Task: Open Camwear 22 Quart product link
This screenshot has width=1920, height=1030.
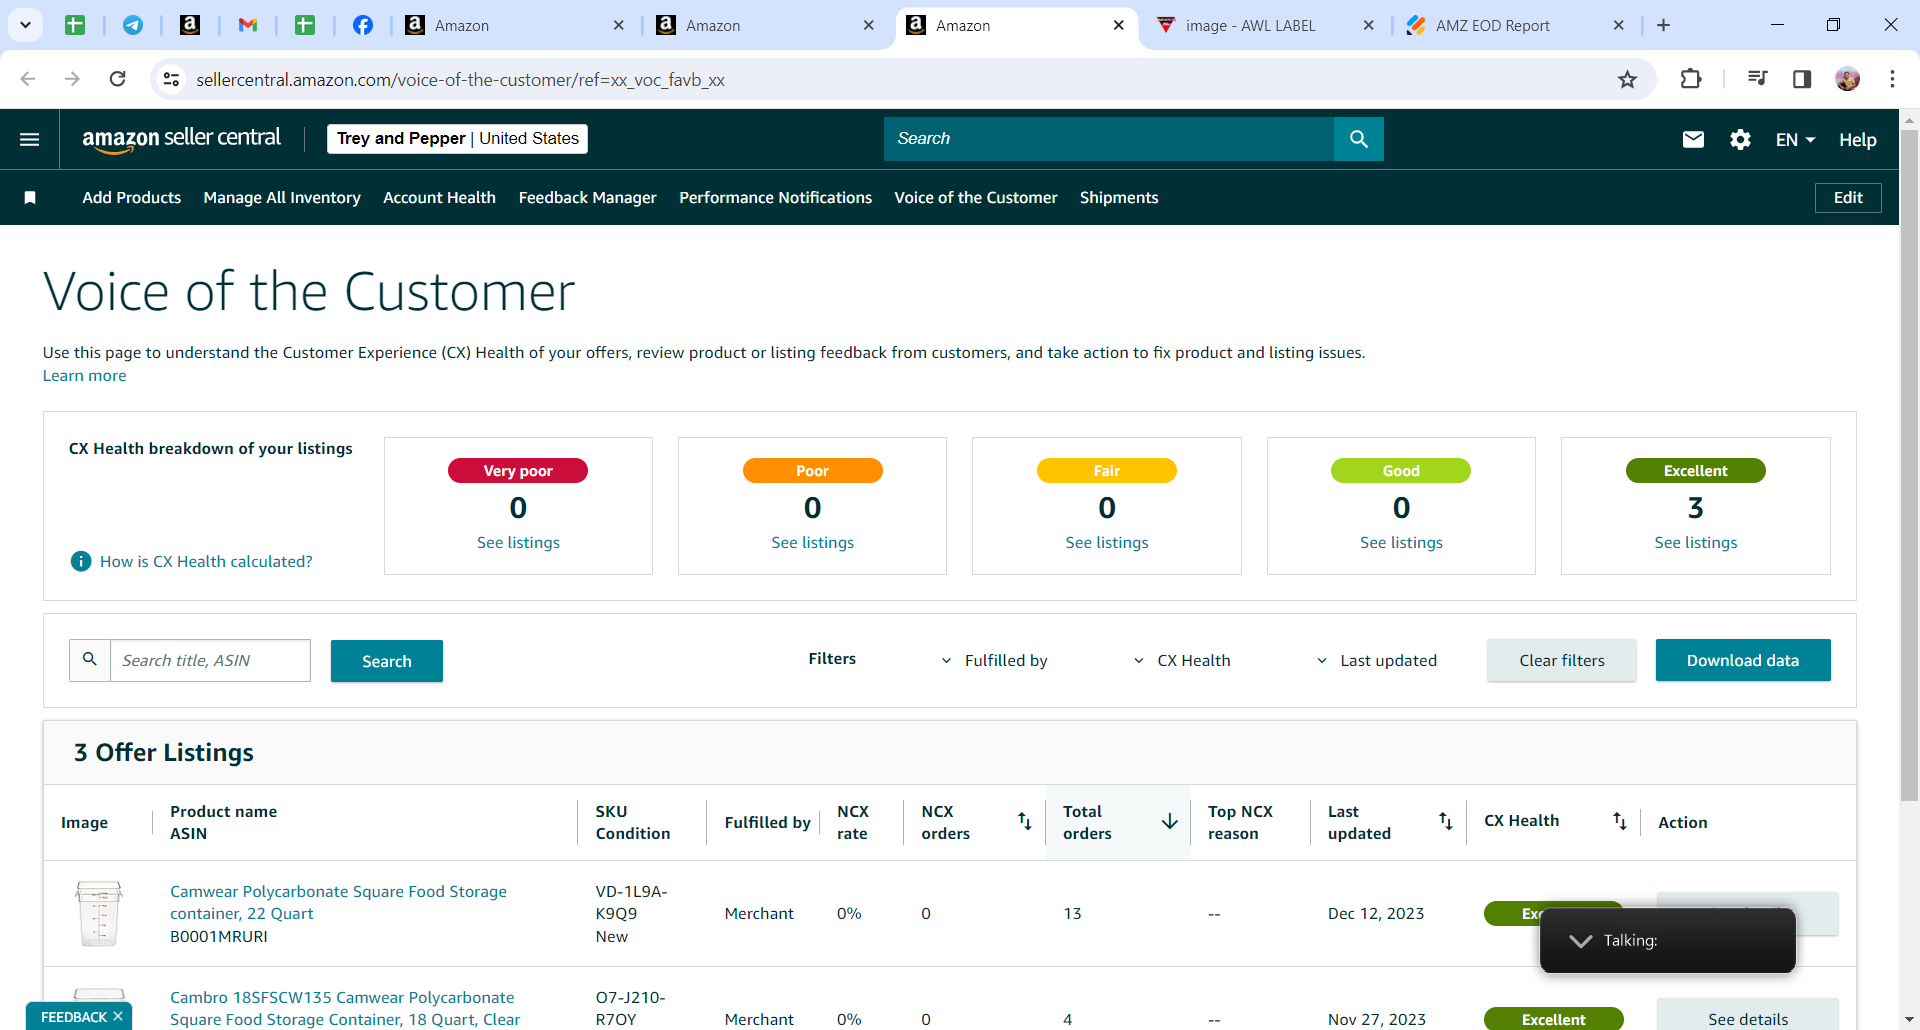Action: tap(338, 903)
